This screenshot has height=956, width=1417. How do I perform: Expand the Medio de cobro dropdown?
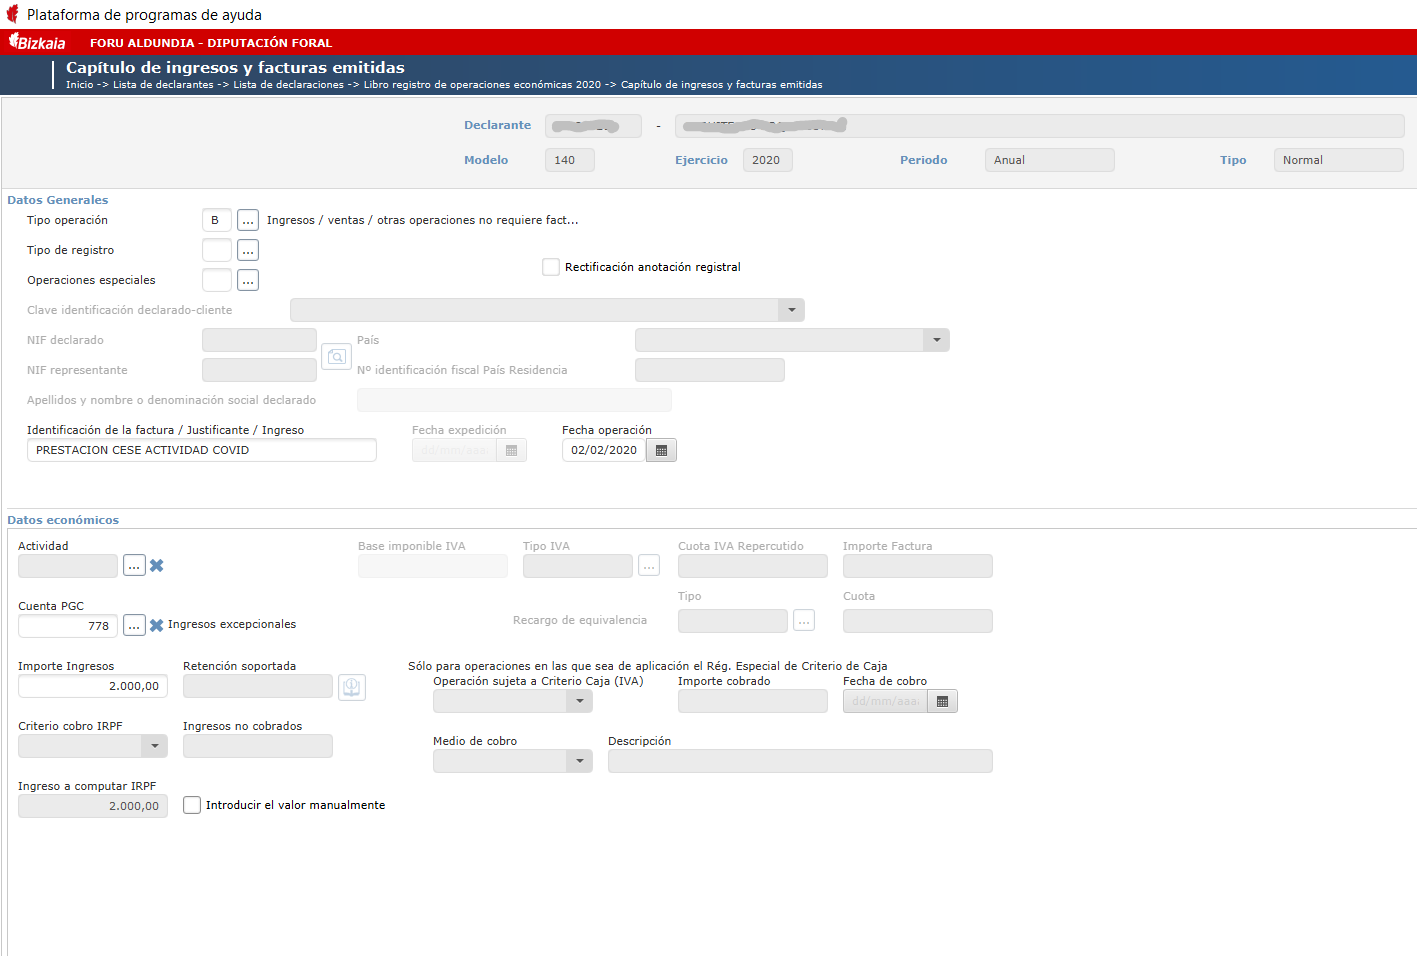(x=580, y=761)
